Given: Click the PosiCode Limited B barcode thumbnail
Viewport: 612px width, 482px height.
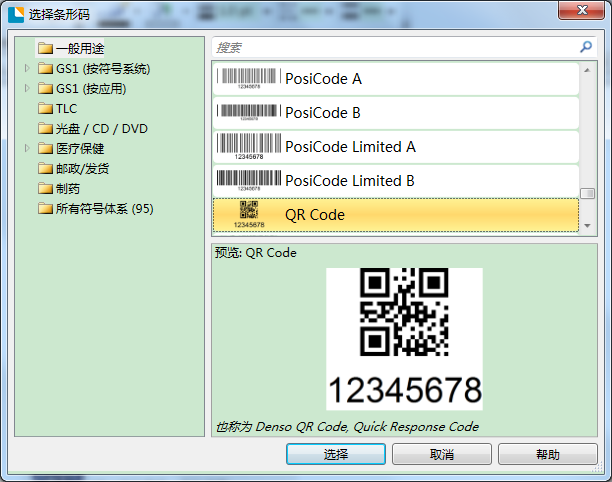Looking at the screenshot, I should point(249,180).
